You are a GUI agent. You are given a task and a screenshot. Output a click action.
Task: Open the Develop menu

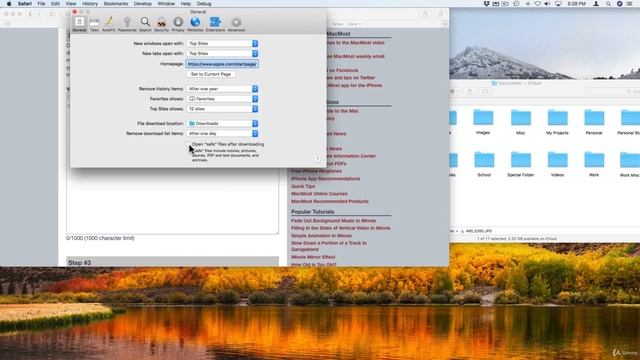pos(142,4)
